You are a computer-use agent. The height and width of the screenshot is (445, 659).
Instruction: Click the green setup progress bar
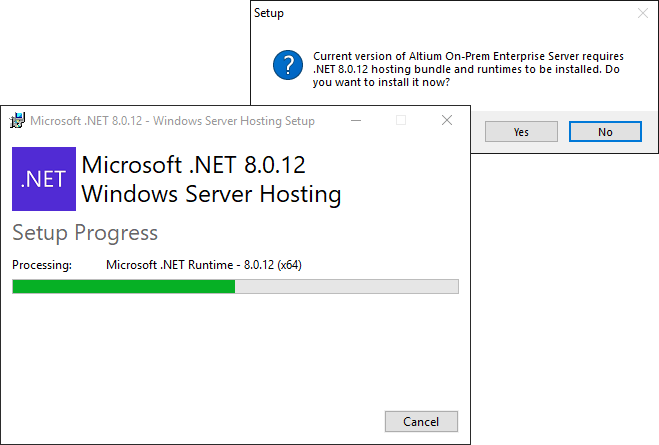click(235, 287)
